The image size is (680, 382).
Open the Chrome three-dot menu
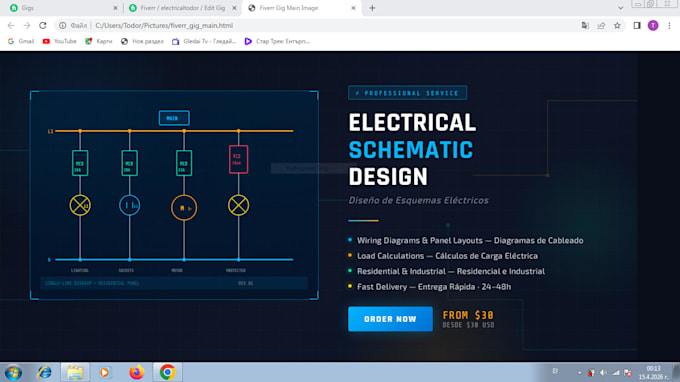[669, 26]
